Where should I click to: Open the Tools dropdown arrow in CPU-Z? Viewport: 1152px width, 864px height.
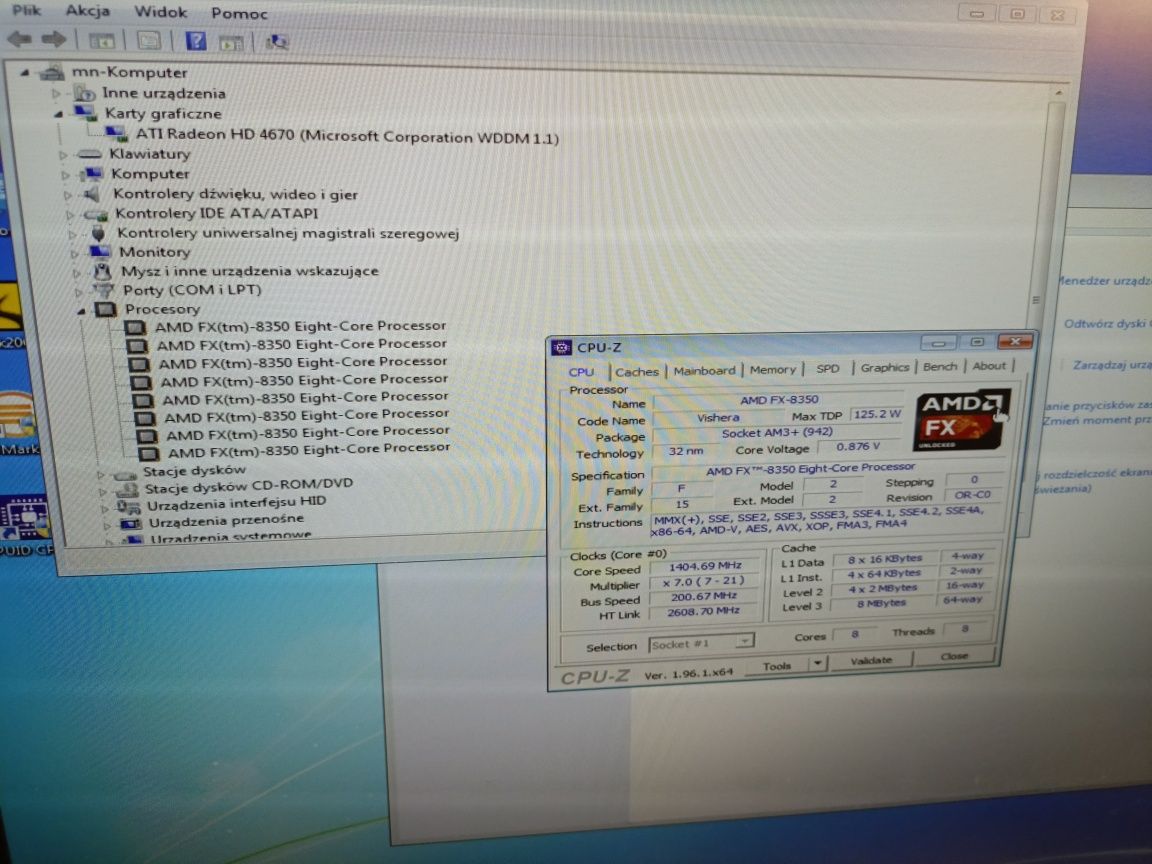pyautogui.click(x=818, y=663)
